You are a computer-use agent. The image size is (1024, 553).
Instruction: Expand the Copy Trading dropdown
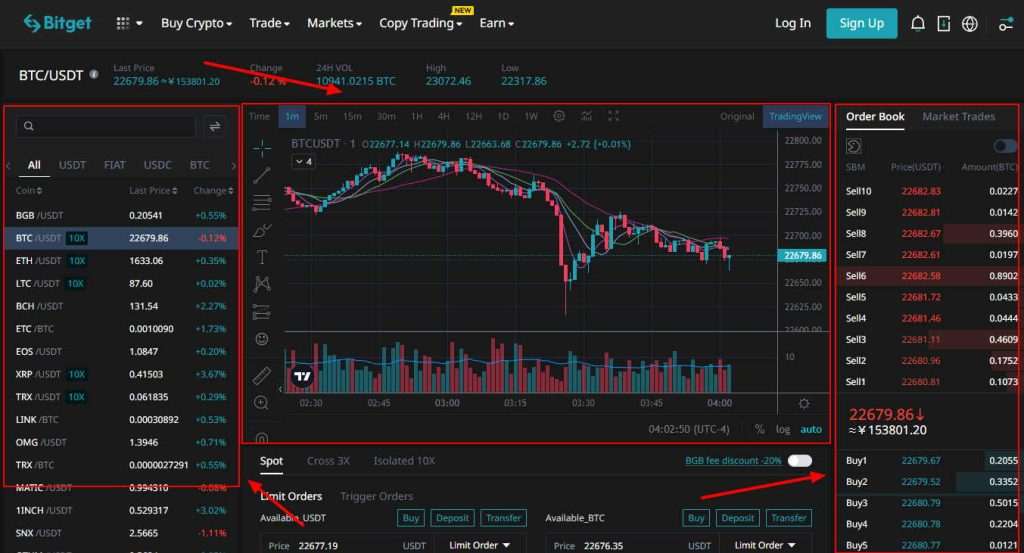click(x=421, y=24)
